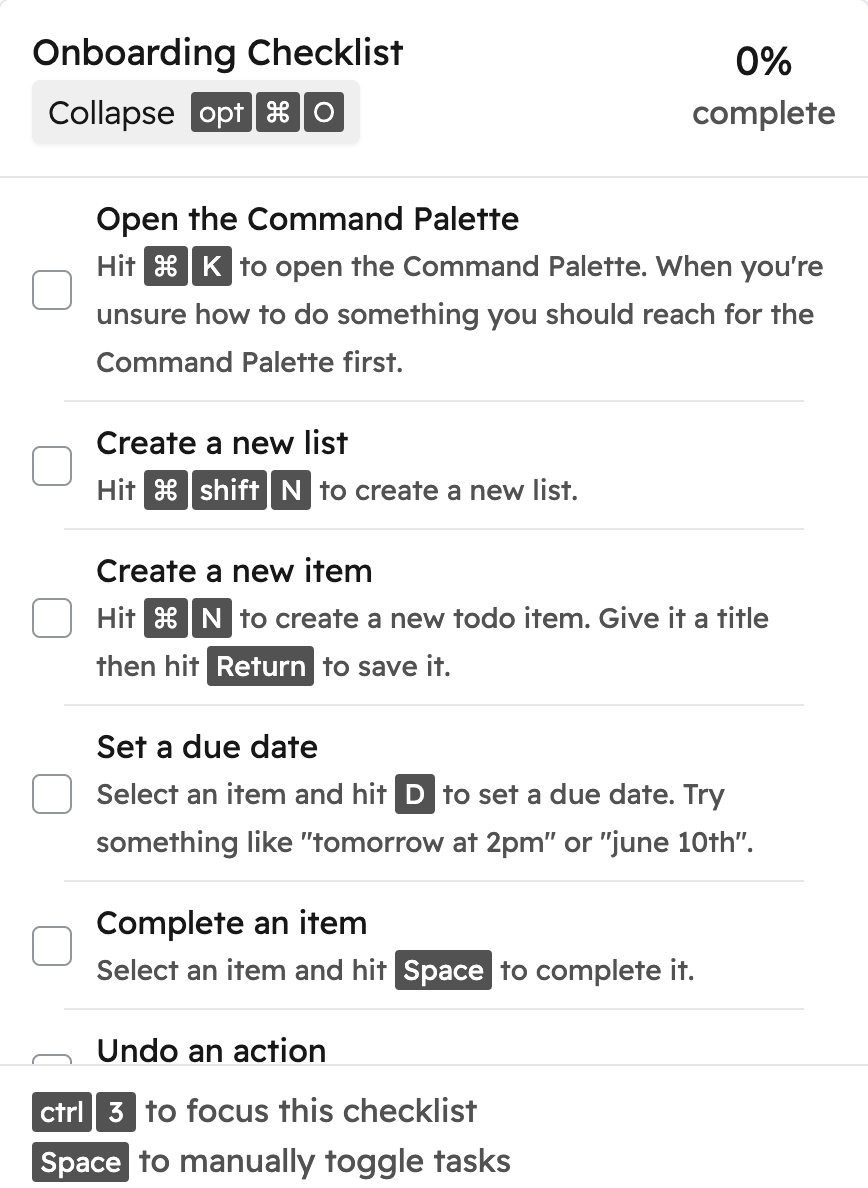The image size is (868, 1188).
Task: Click the command icon before the shift key
Action: point(166,491)
